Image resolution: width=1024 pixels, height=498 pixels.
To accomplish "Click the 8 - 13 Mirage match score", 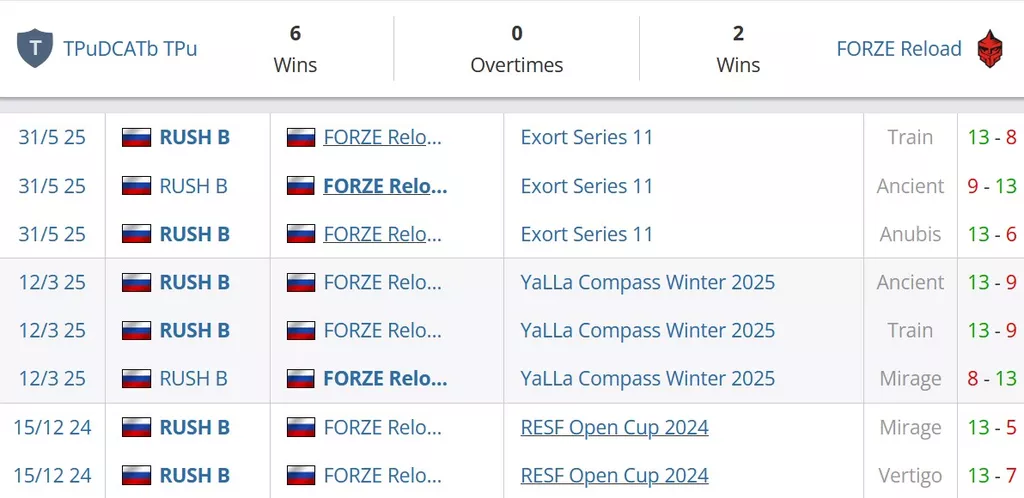I will point(992,379).
